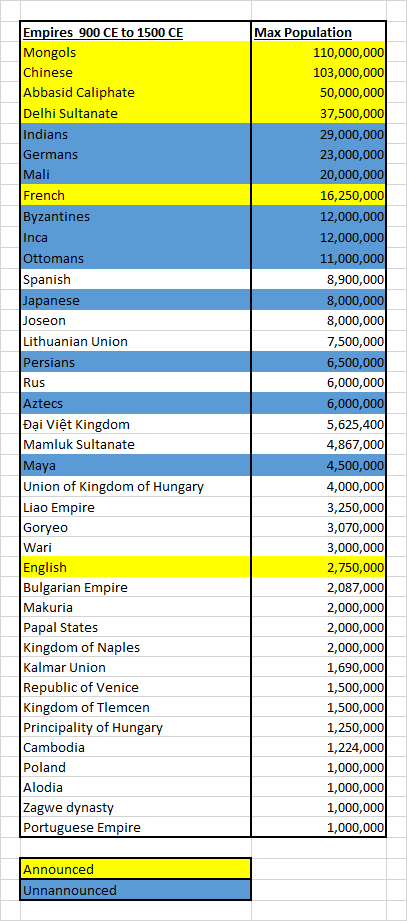The height and width of the screenshot is (921, 407).
Task: Select the 110,000,000 population value
Action: coord(318,52)
